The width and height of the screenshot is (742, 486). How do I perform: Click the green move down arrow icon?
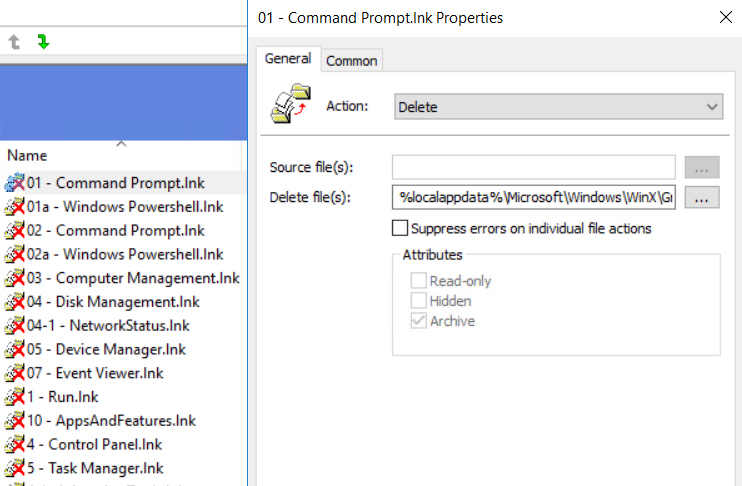pyautogui.click(x=43, y=42)
